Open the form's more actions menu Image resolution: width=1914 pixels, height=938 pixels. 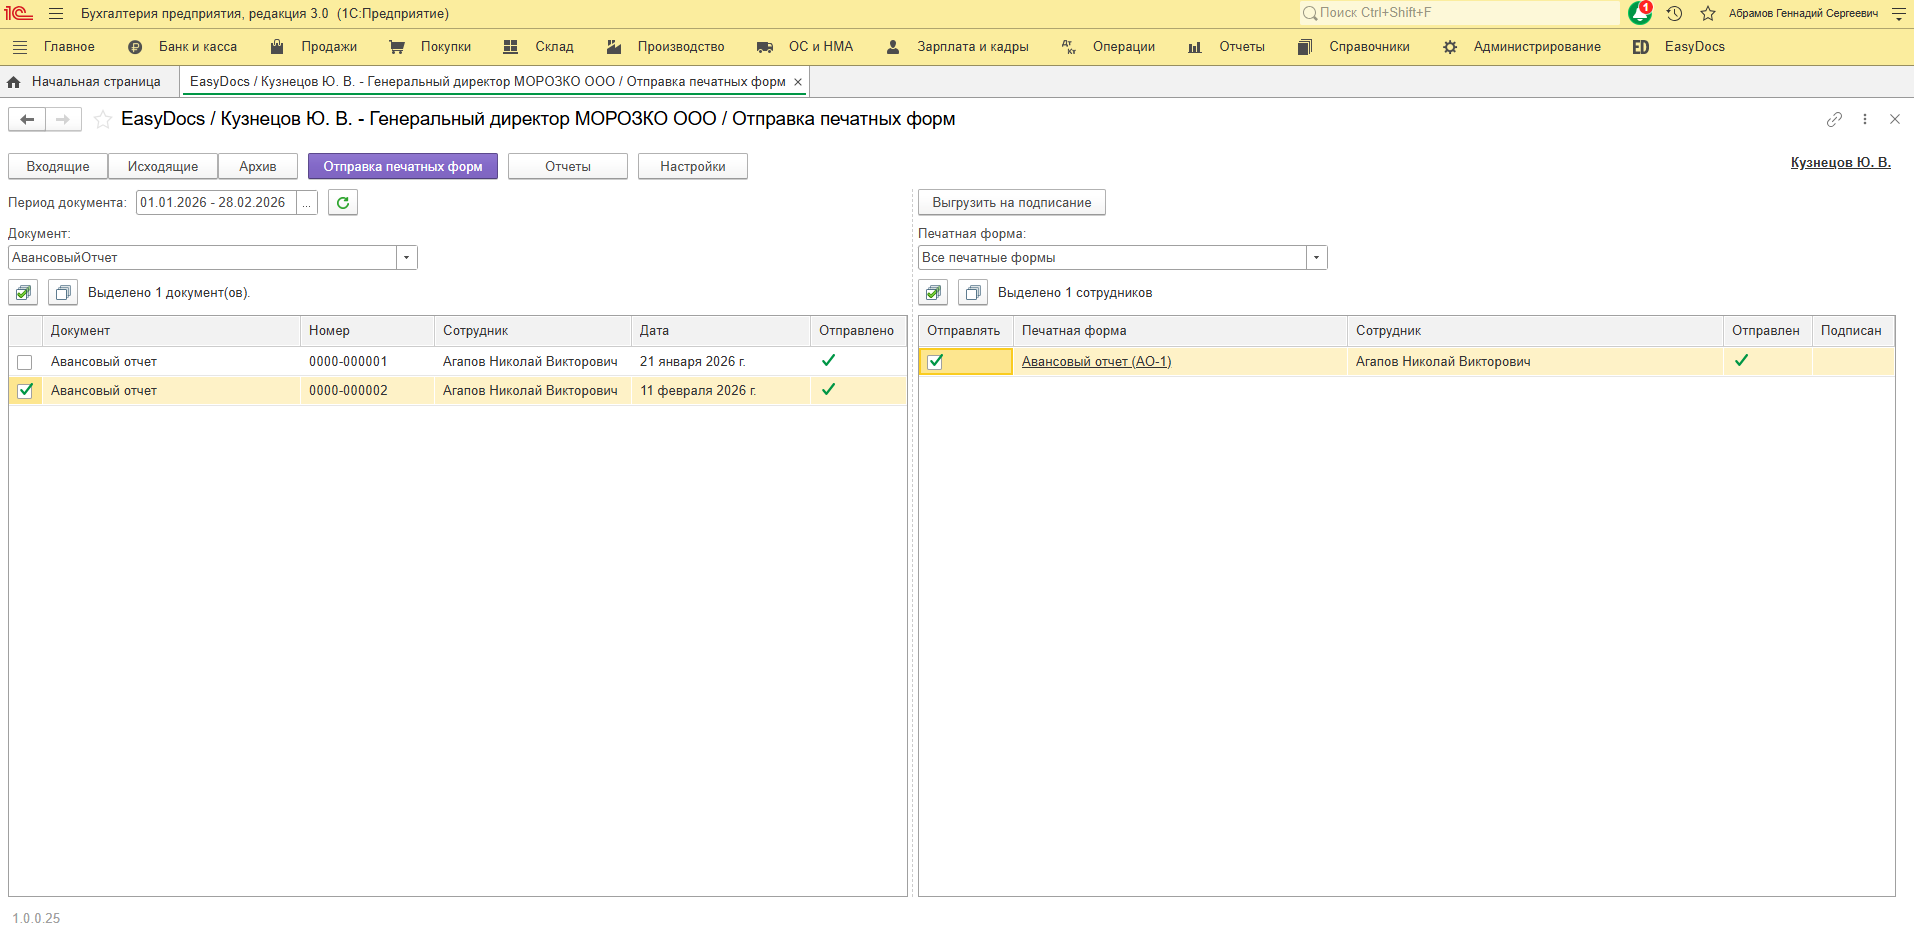(1865, 119)
